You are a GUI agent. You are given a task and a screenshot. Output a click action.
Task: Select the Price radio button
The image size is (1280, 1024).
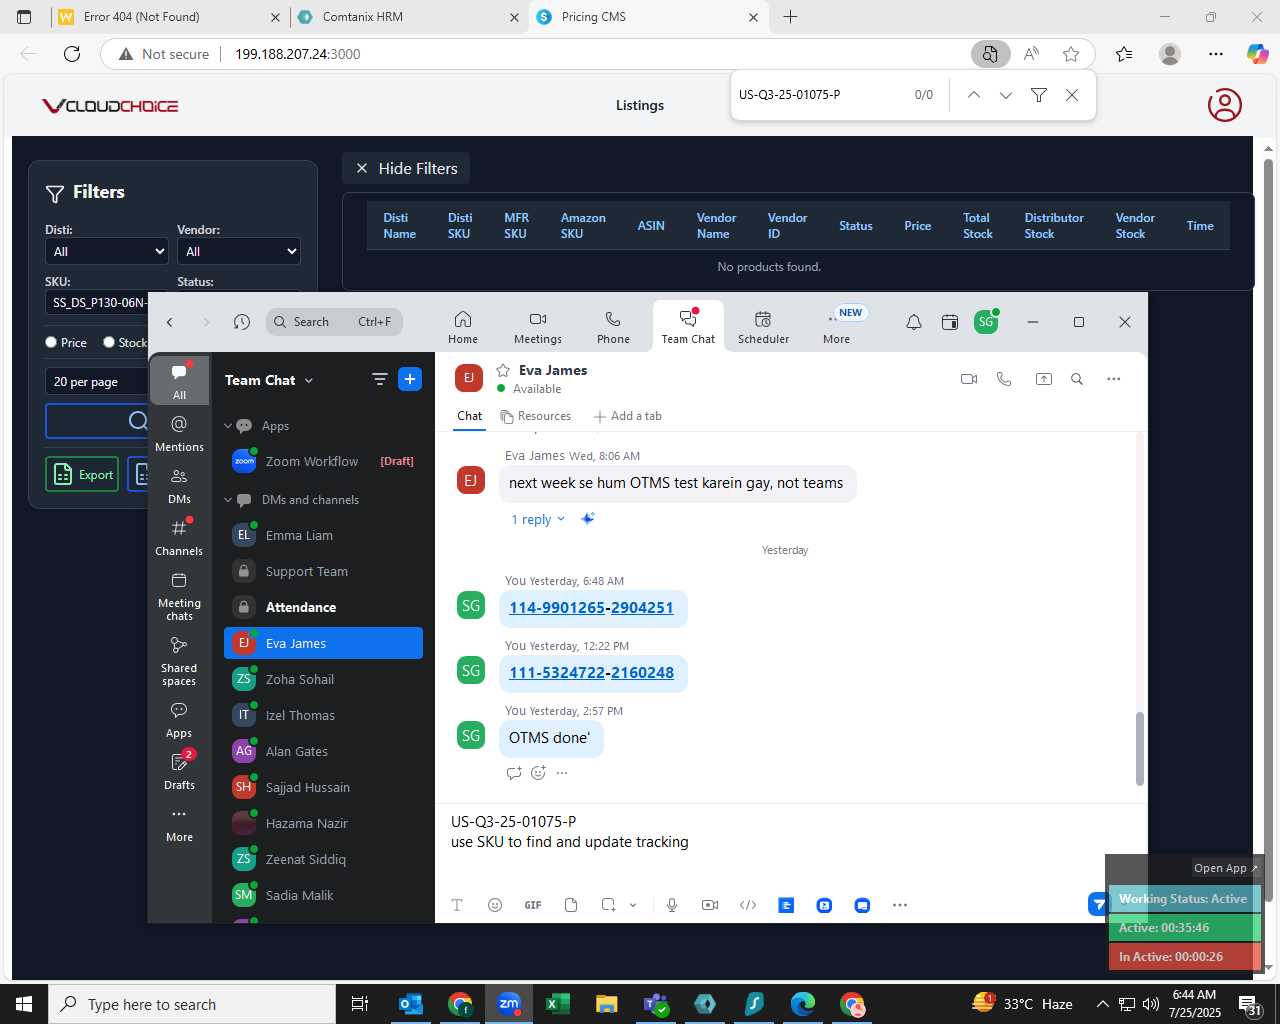coord(51,342)
